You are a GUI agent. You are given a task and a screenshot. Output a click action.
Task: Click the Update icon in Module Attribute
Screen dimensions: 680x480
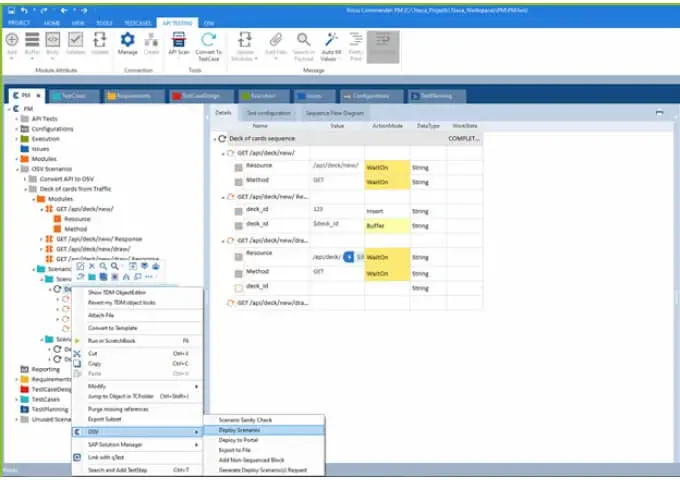(100, 44)
